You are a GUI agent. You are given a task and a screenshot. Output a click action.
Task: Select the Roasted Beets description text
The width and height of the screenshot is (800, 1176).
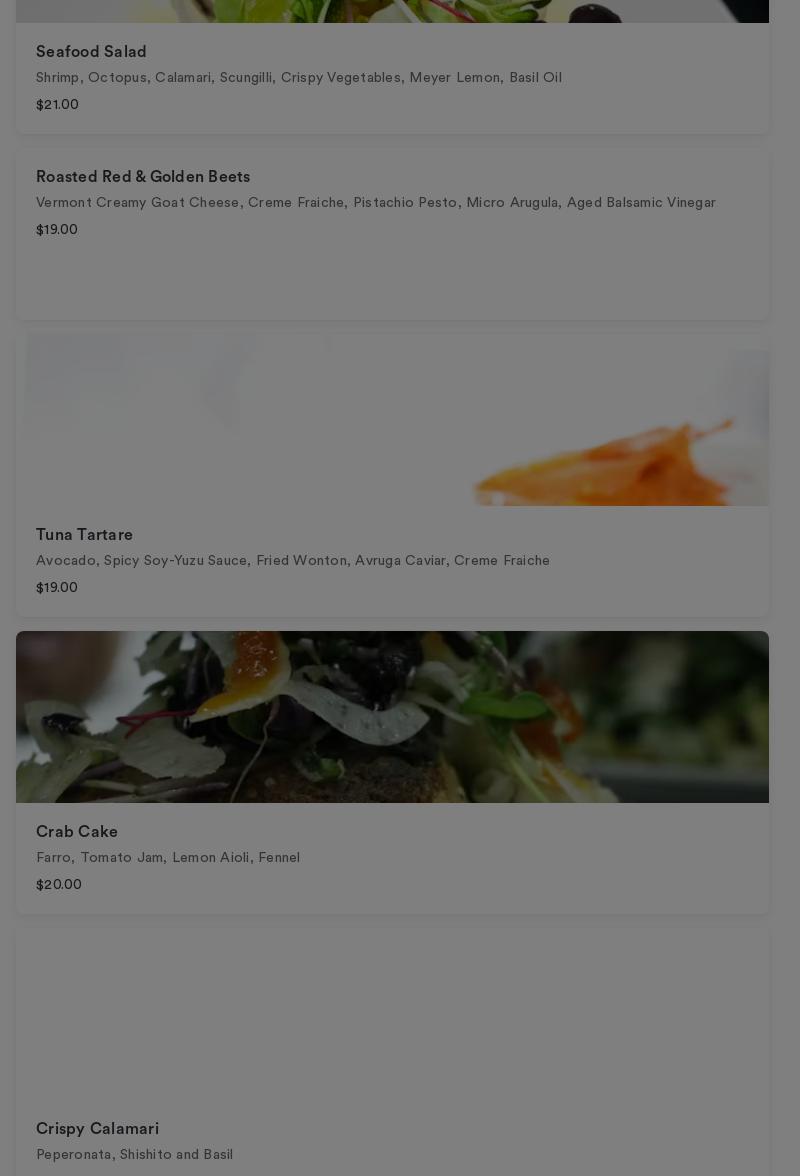(376, 202)
